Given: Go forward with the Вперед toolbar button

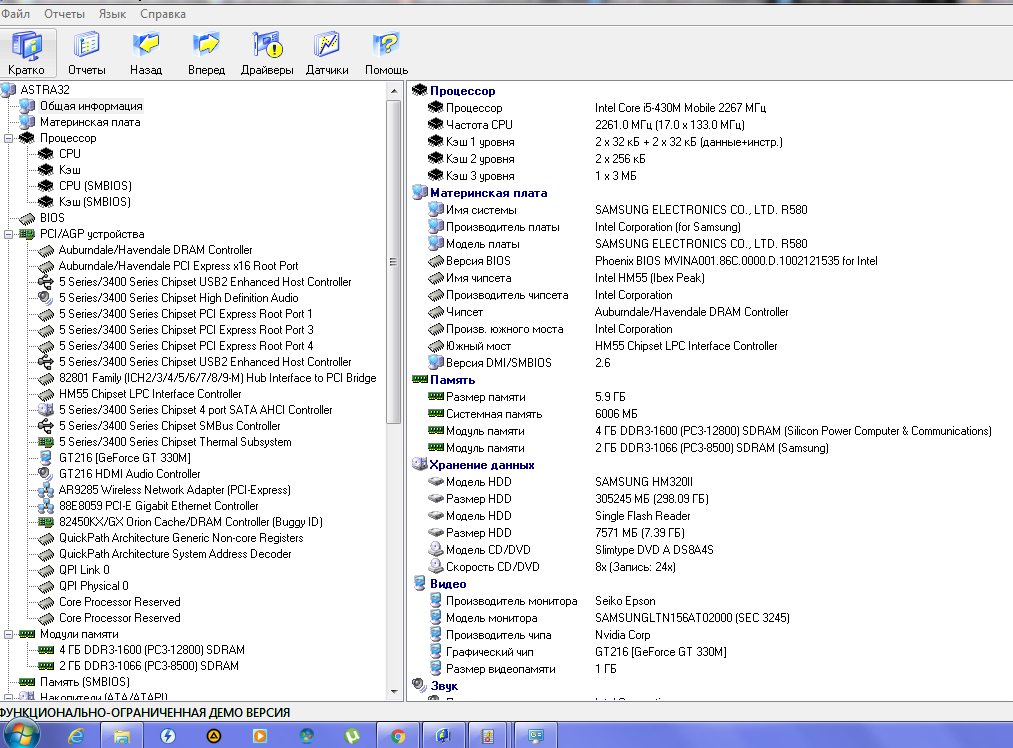Looking at the screenshot, I should (207, 53).
